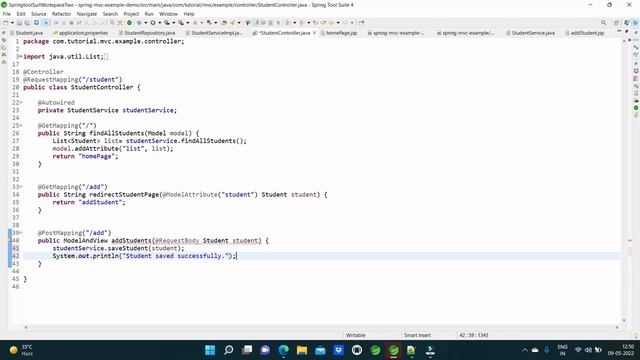Collapse the findAllStudents method fold at line 25
This screenshot has width=640, height=360.
[x=21, y=126]
